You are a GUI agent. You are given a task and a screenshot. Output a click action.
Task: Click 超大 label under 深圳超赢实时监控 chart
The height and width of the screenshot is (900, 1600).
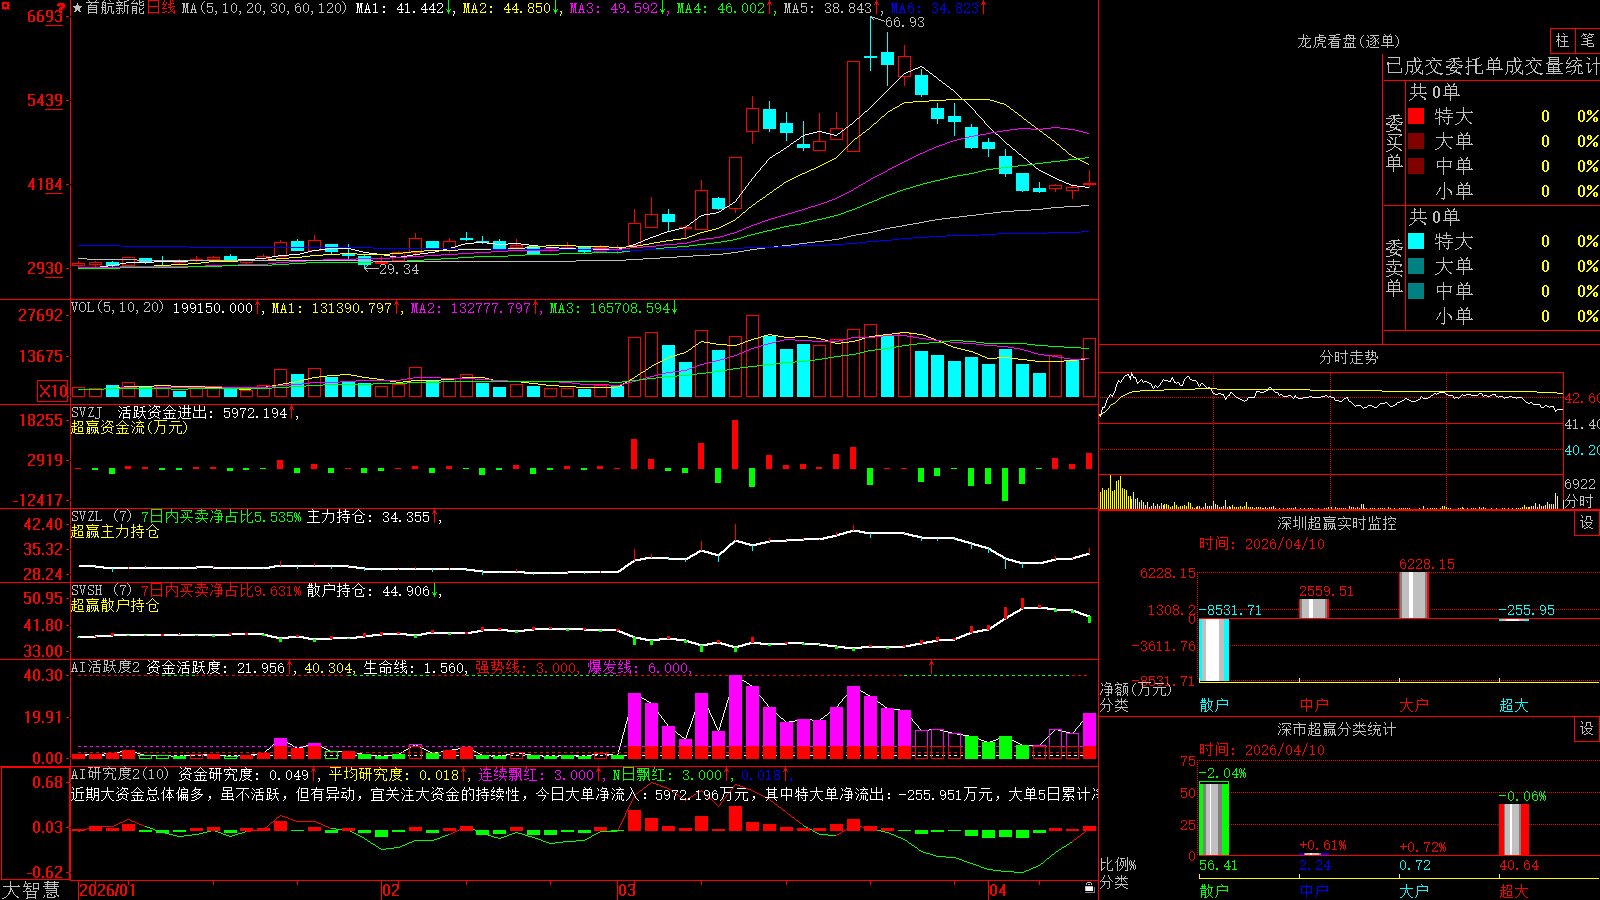[1514, 705]
